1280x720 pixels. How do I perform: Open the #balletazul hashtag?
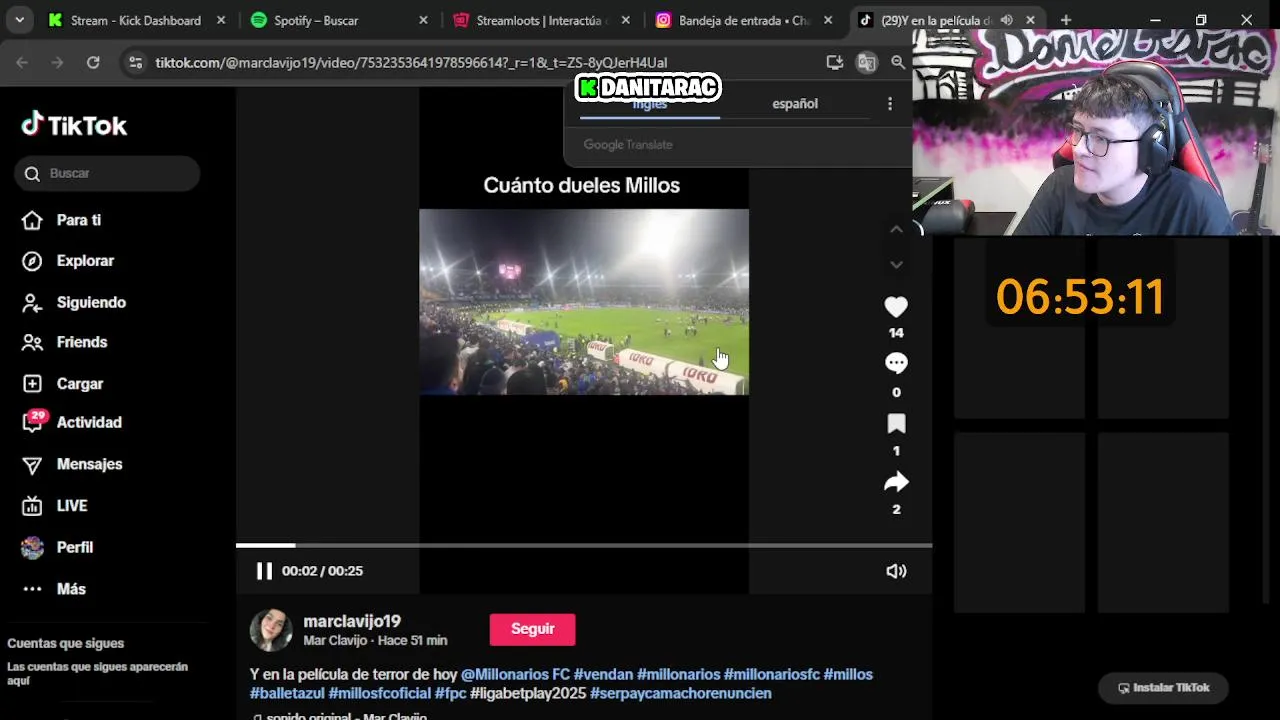[x=287, y=693]
